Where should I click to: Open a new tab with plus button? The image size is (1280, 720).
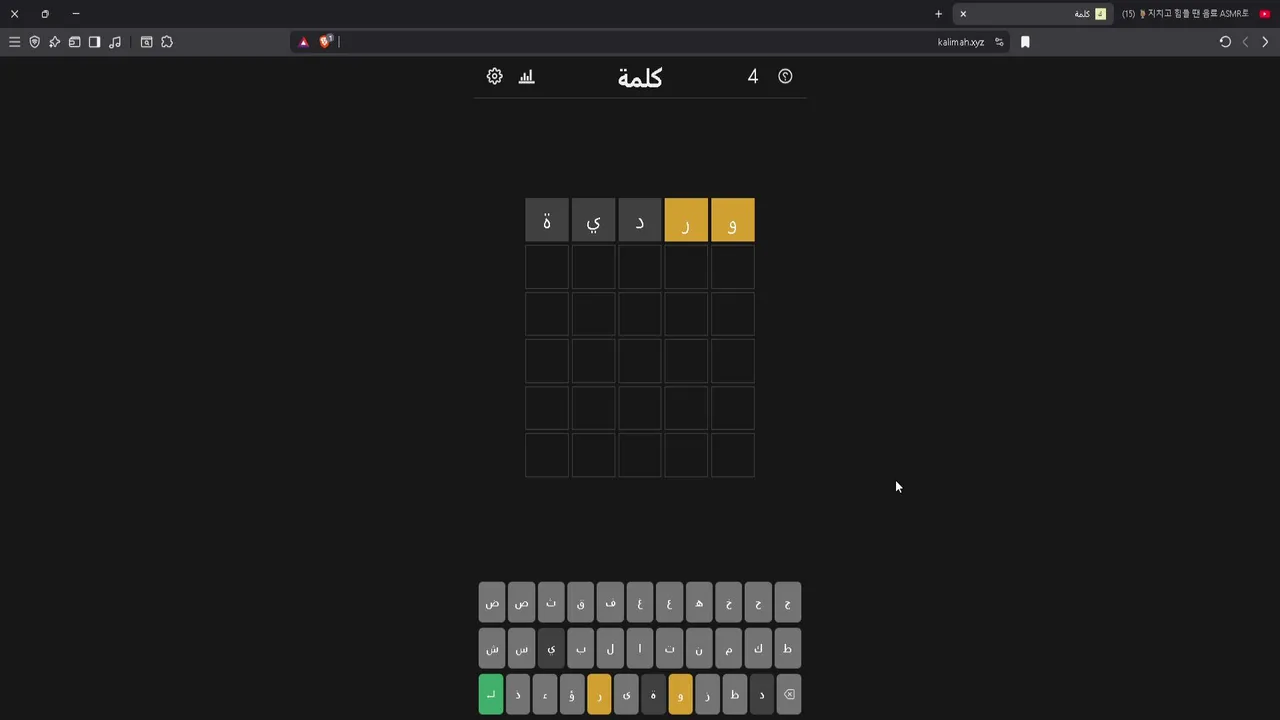point(938,14)
